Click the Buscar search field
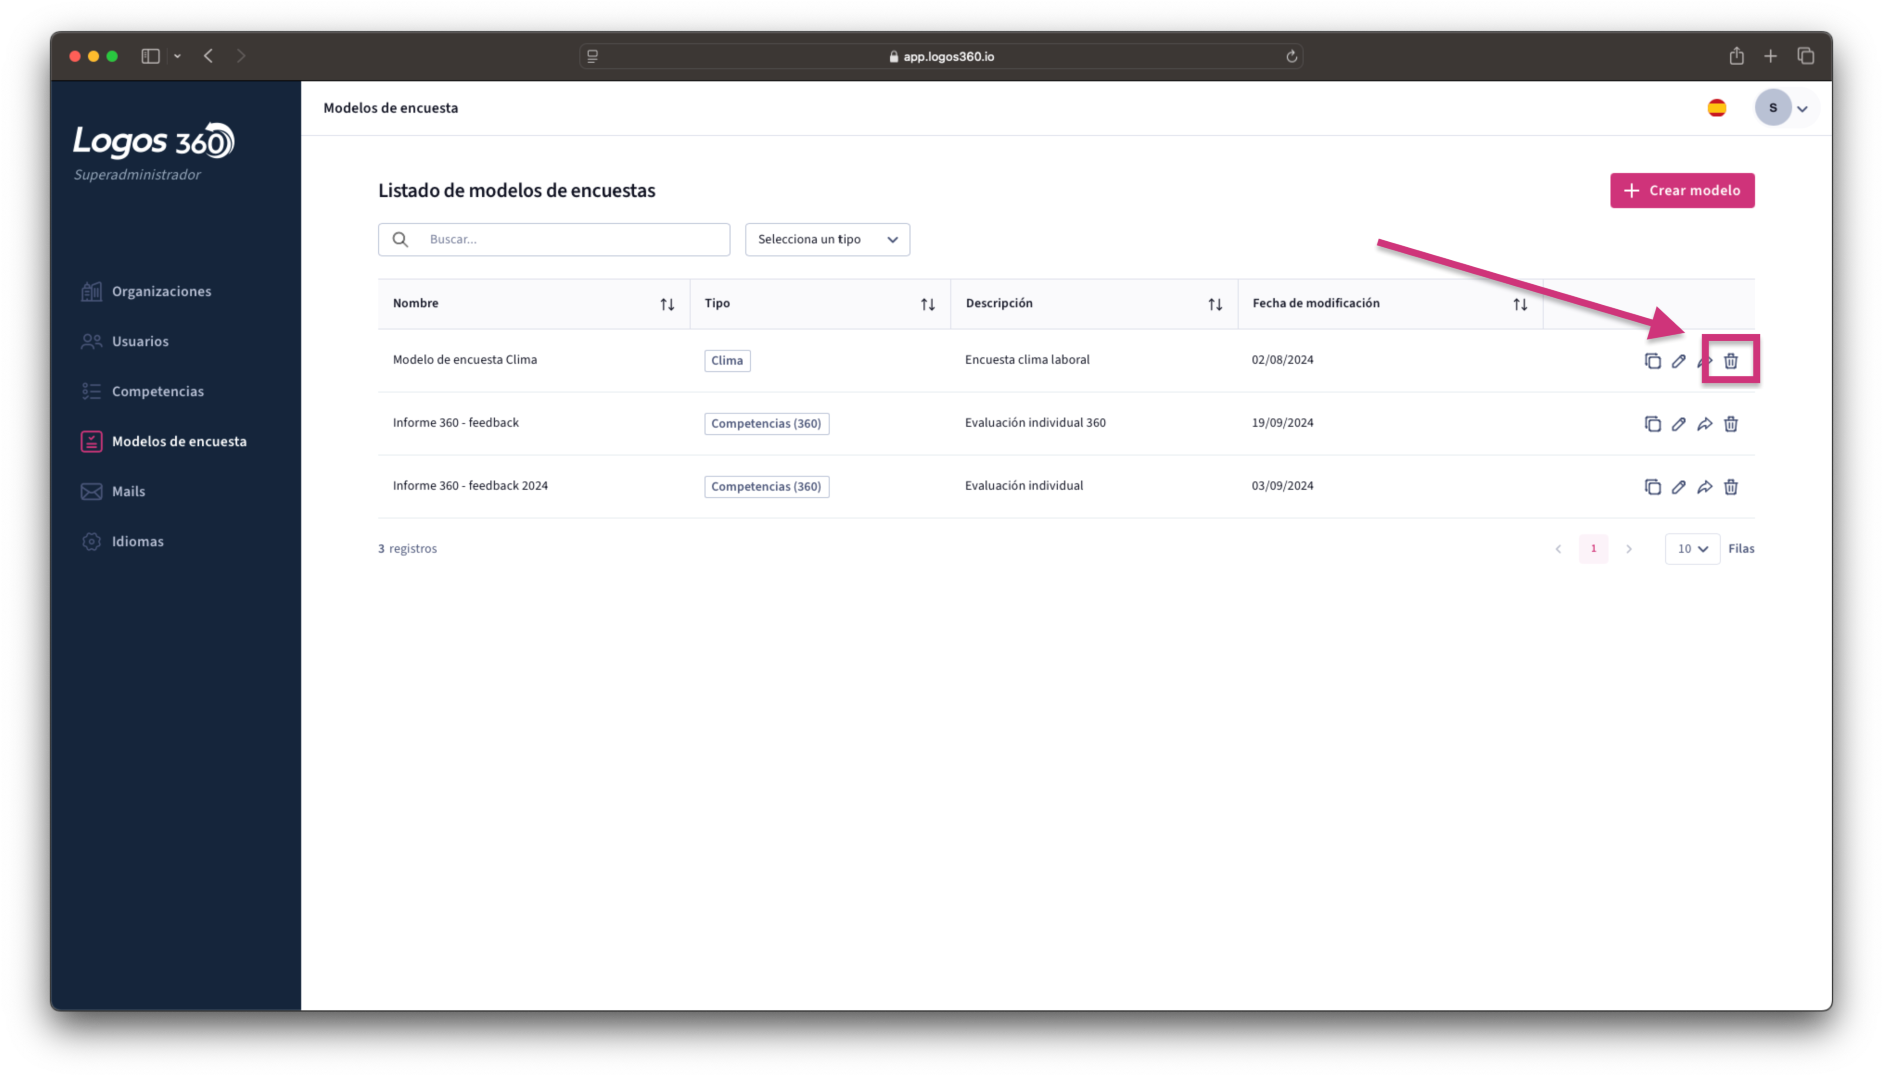 point(554,239)
